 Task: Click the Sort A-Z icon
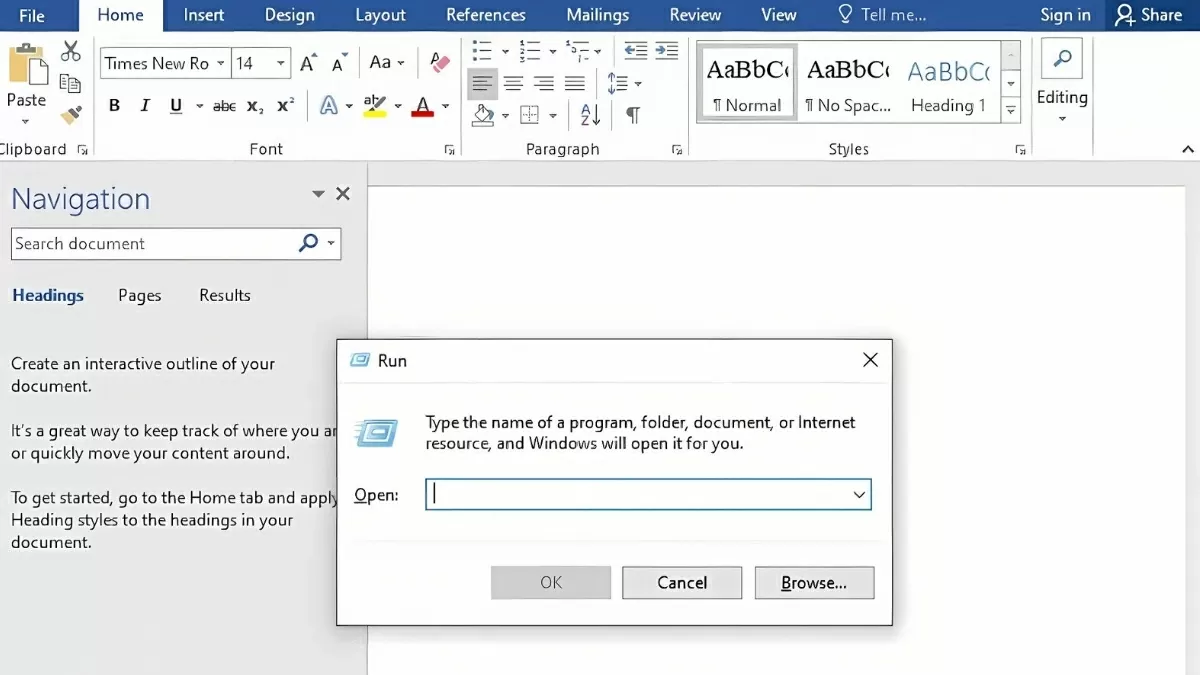[x=588, y=115]
